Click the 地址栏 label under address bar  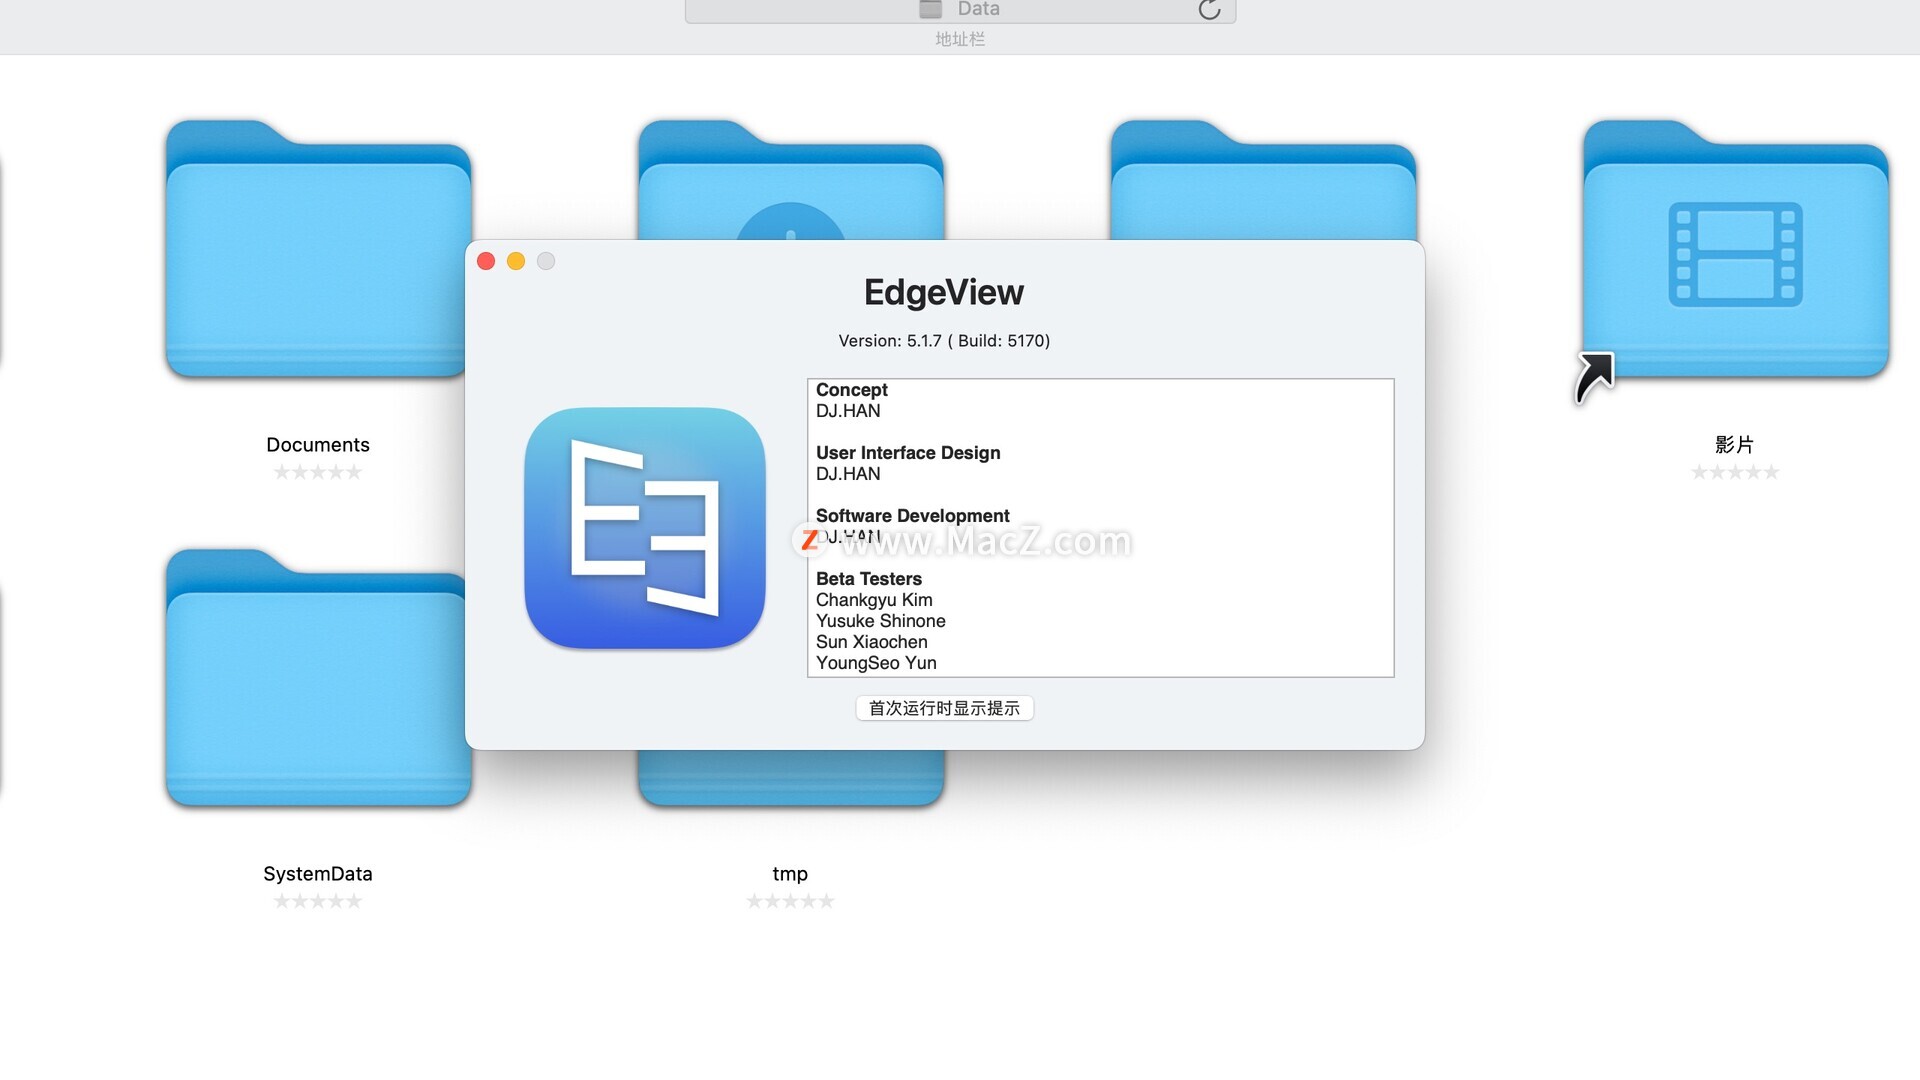point(960,39)
